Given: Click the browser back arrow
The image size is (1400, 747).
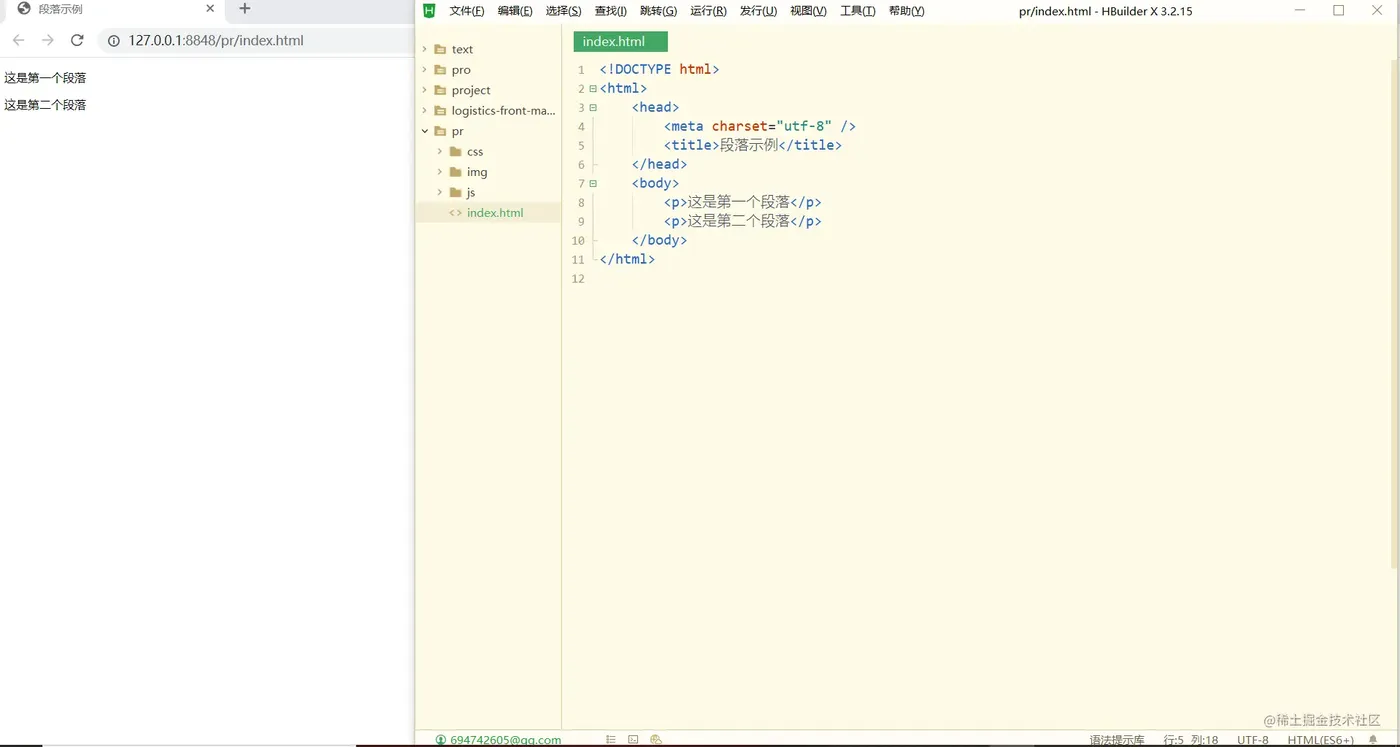Looking at the screenshot, I should (18, 41).
